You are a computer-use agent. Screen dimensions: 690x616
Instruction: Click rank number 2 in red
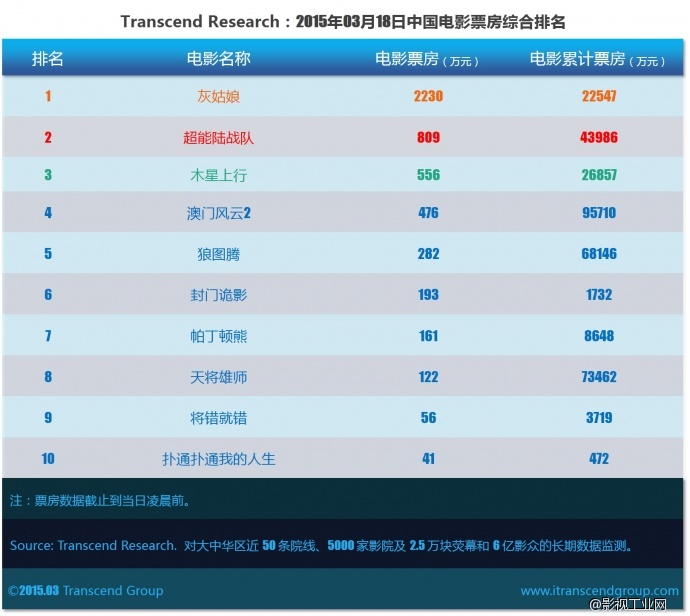tap(48, 137)
